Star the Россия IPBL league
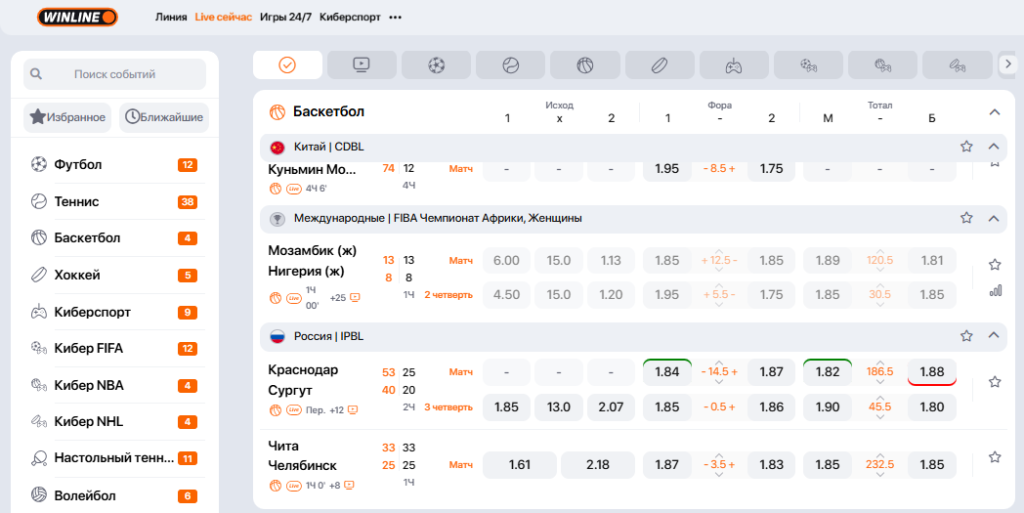Screen dimensions: 1024x513 click(966, 336)
